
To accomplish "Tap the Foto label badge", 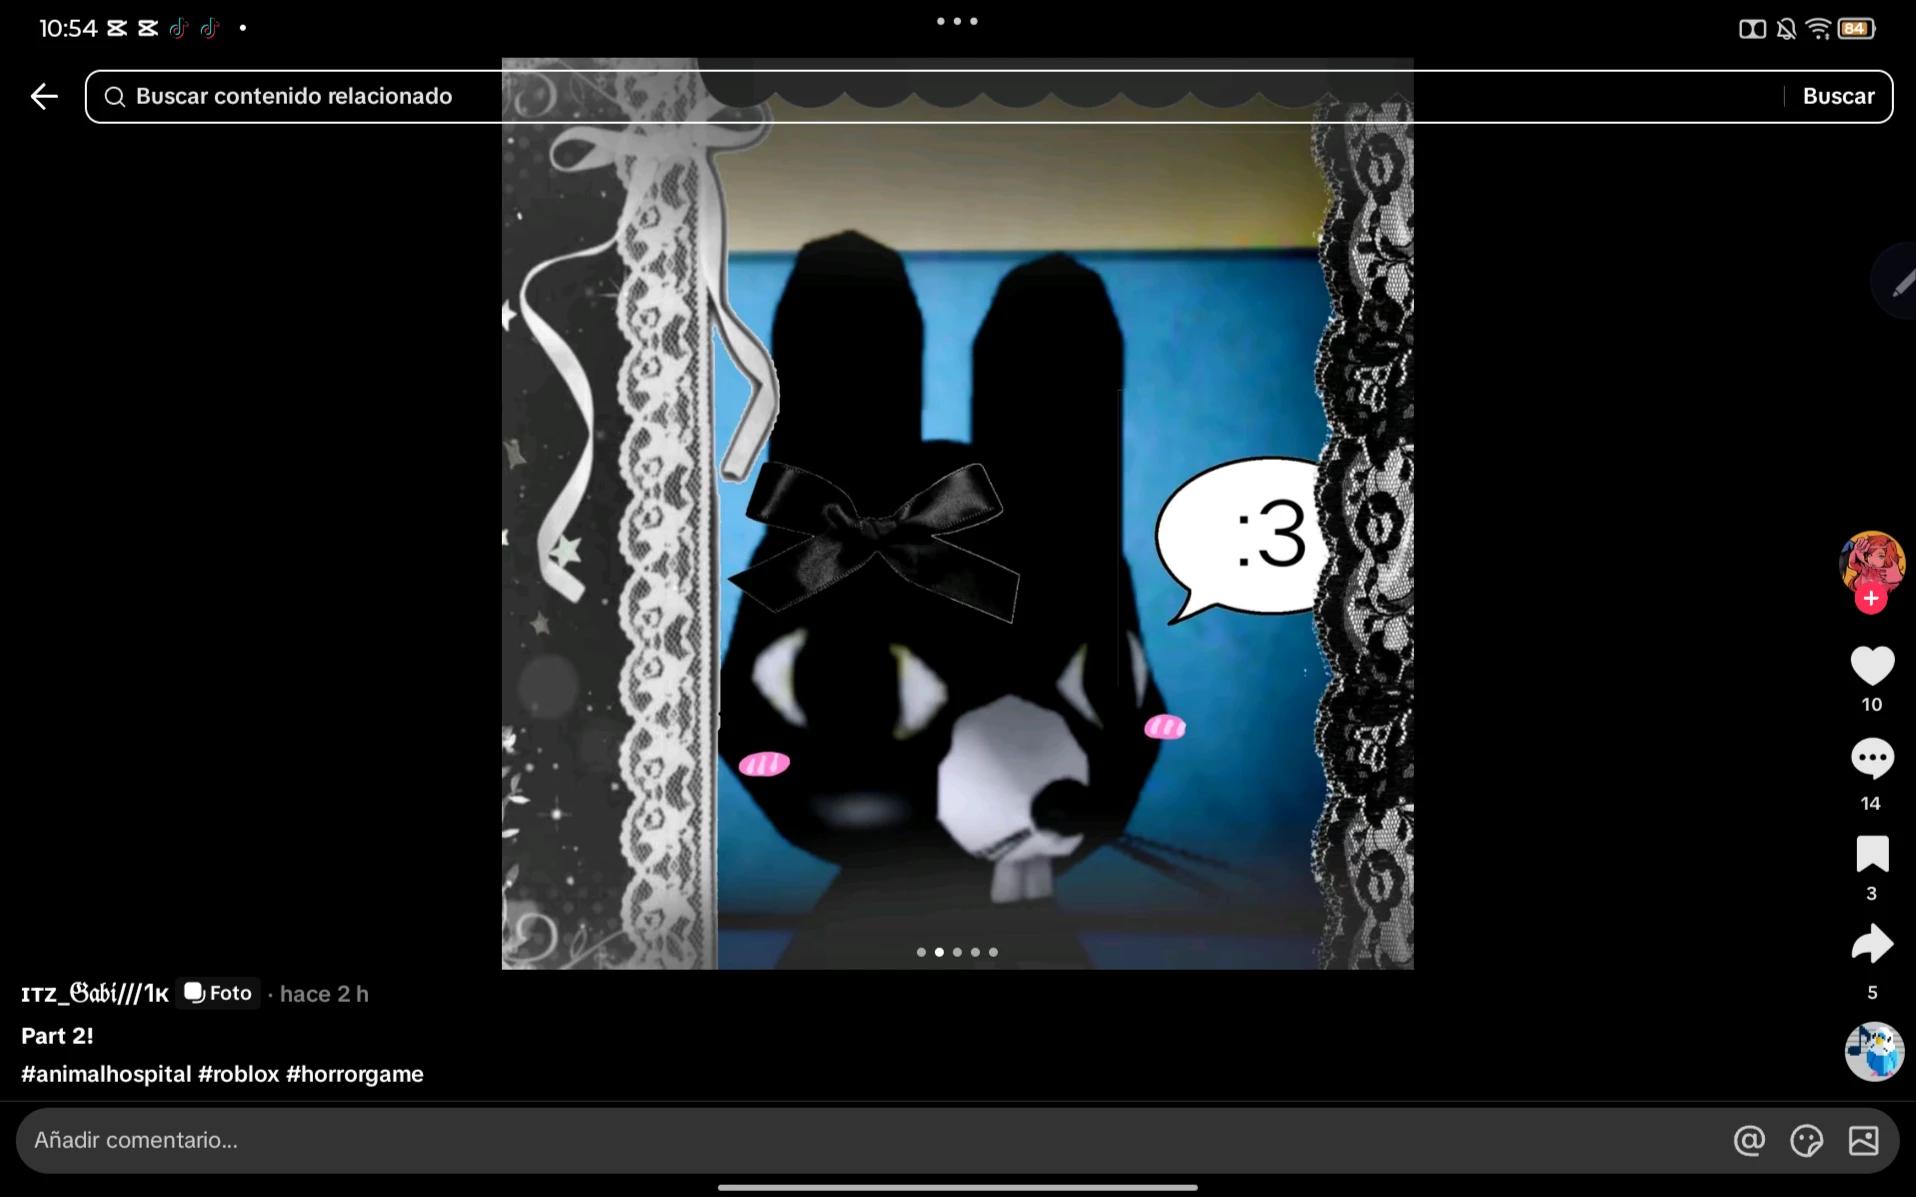I will pos(218,993).
